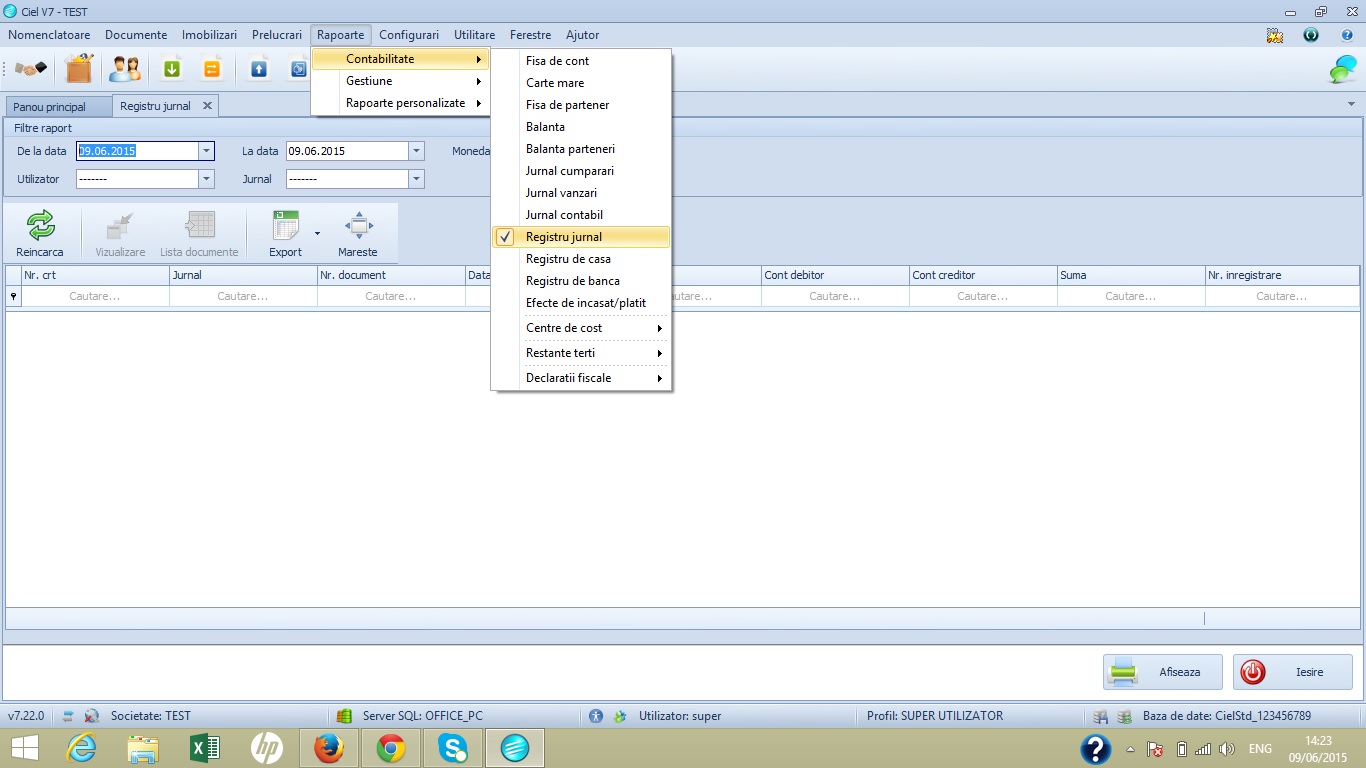Open the Configurari menu
Viewport: 1366px width, 768px height.
(410, 35)
